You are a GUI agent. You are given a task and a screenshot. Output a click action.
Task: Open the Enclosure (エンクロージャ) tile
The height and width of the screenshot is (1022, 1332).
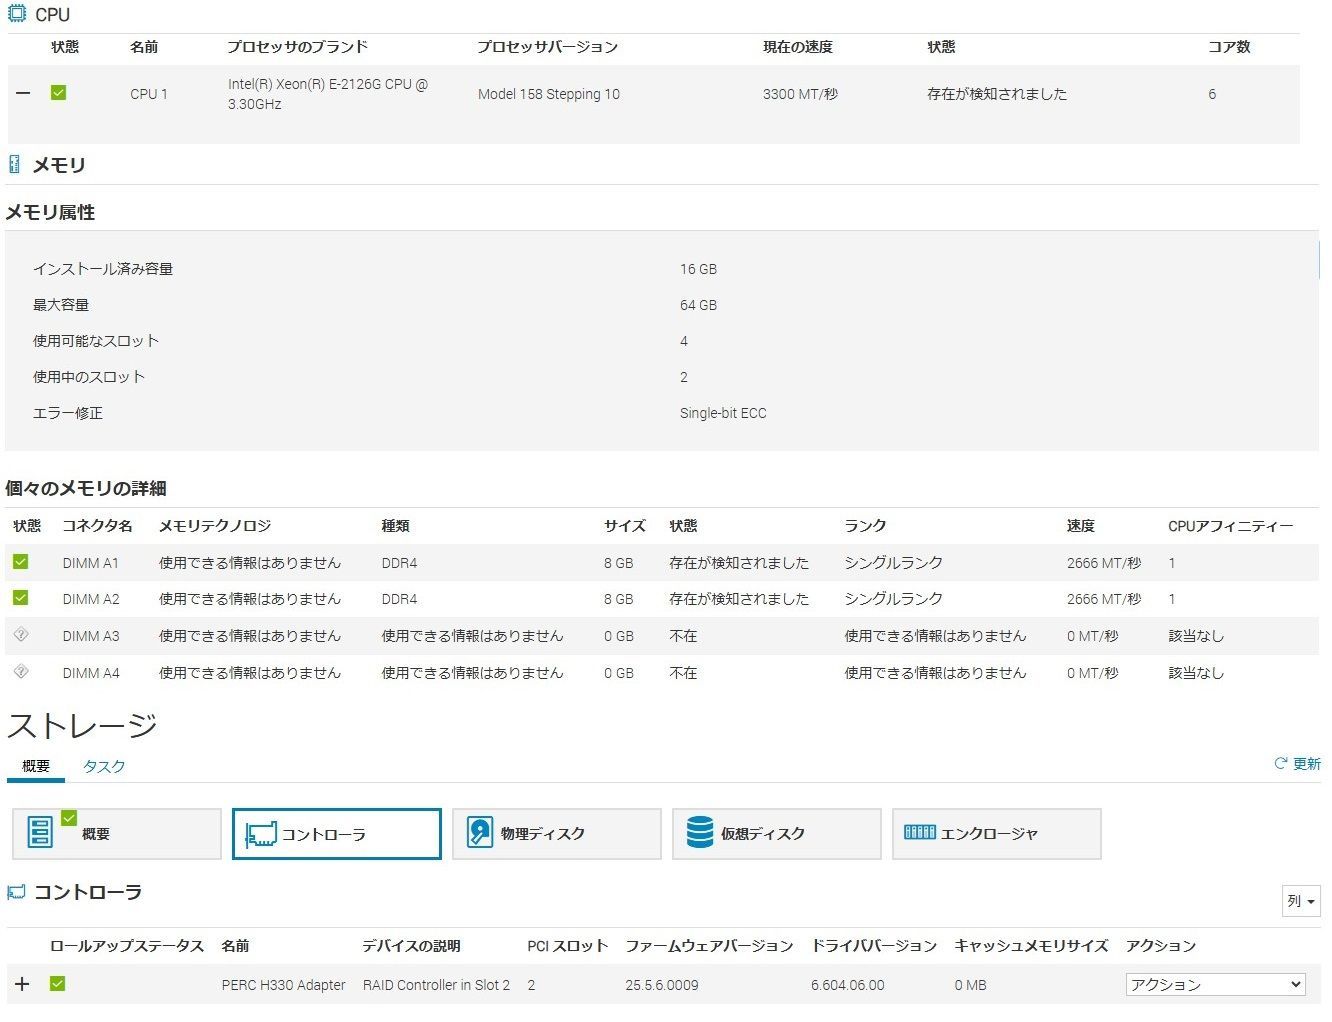point(996,834)
